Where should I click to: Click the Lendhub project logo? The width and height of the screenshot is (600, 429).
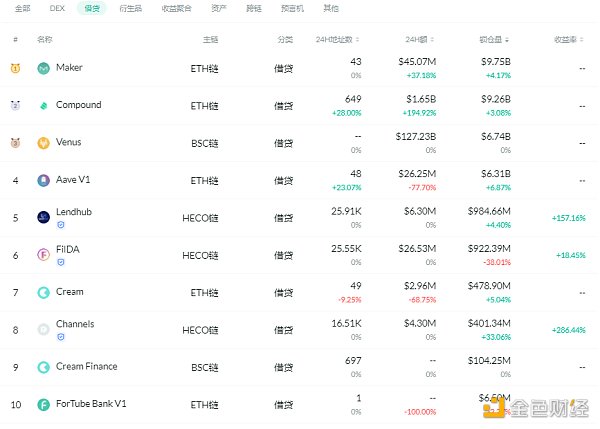[44, 217]
